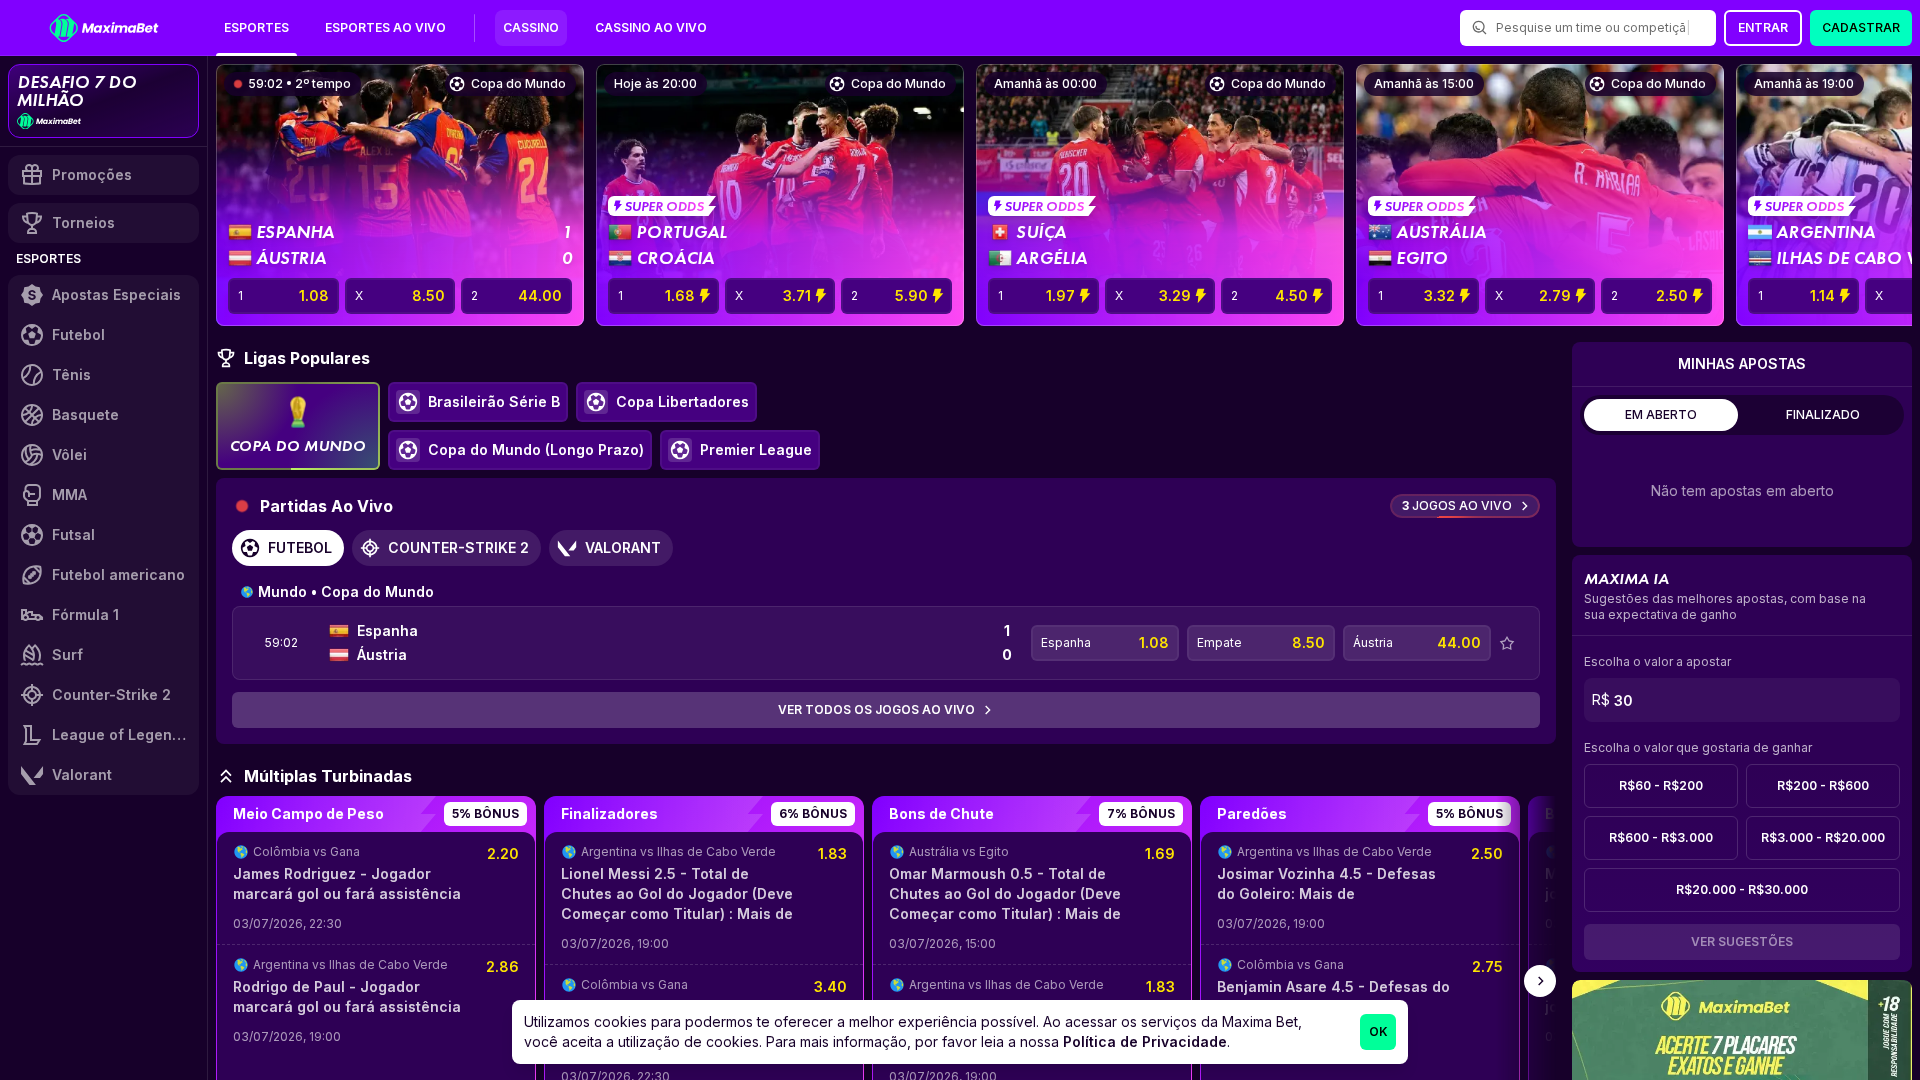
Task: Switch to Em Aberto bets
Action: pyautogui.click(x=1661, y=415)
